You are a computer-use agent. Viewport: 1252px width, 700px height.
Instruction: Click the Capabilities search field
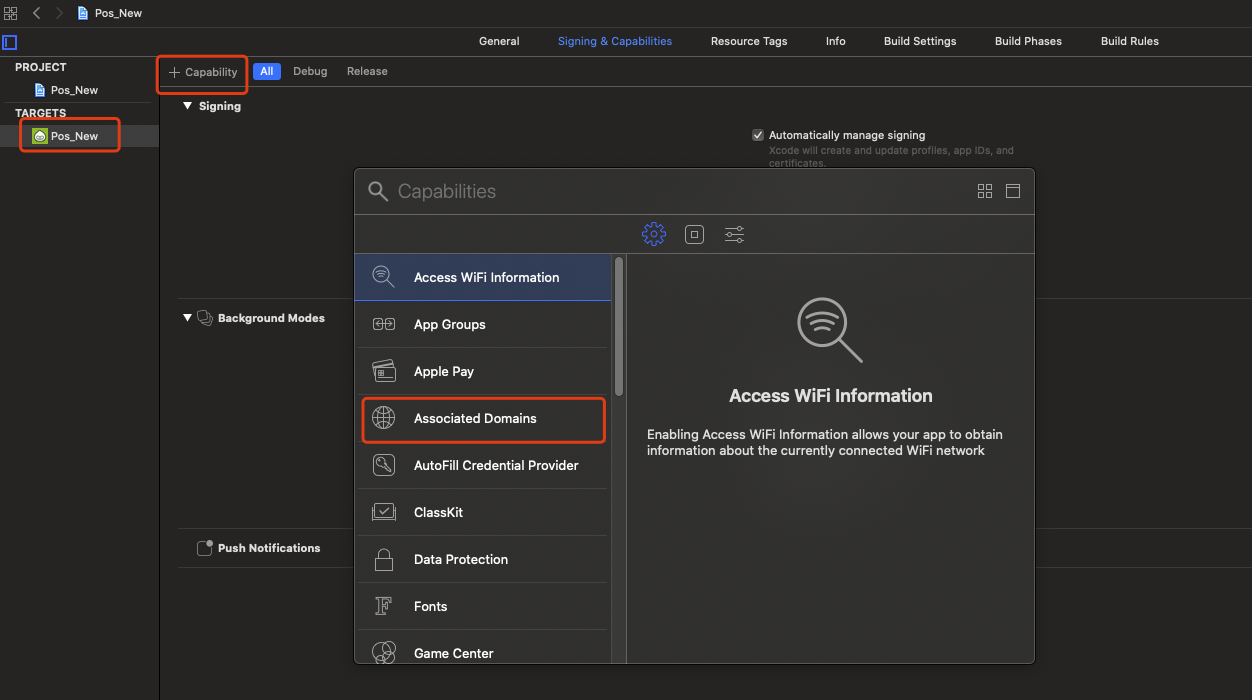click(680, 191)
